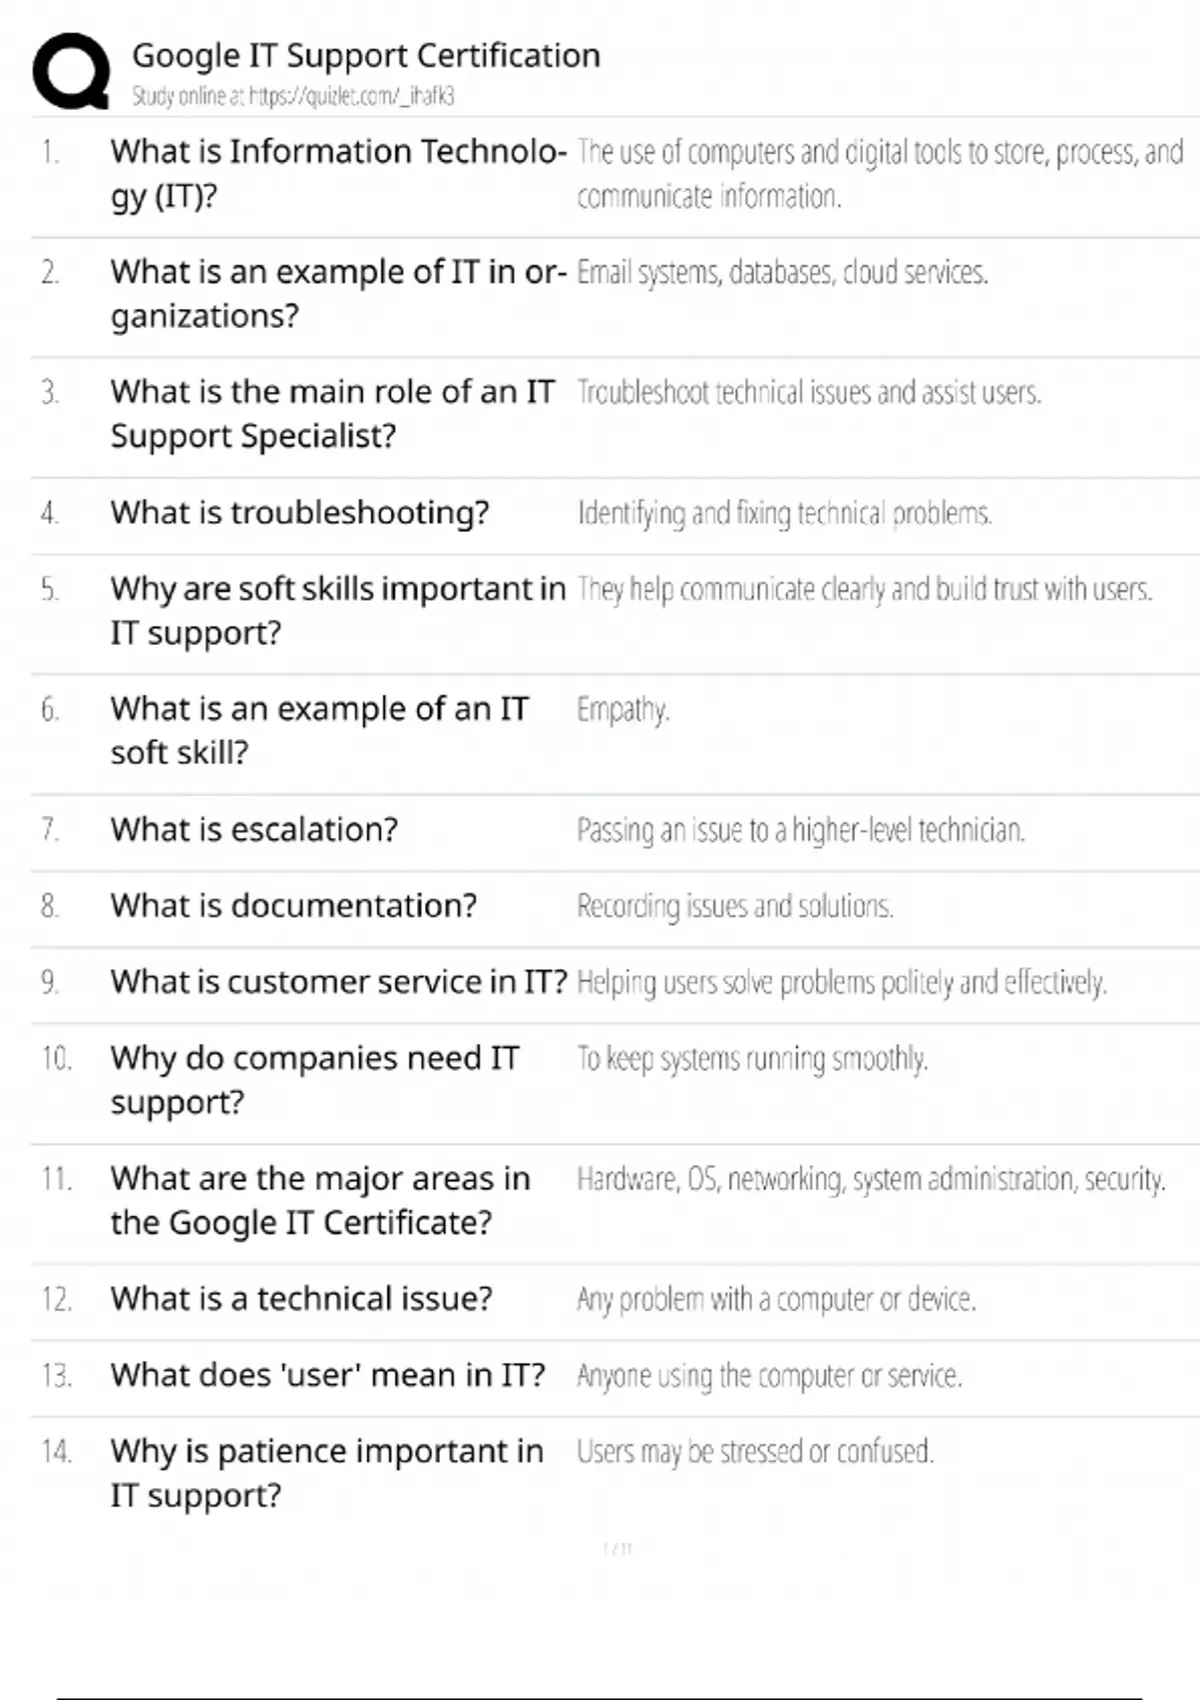
Task: Click the answer about email systems, databases
Action: click(782, 272)
